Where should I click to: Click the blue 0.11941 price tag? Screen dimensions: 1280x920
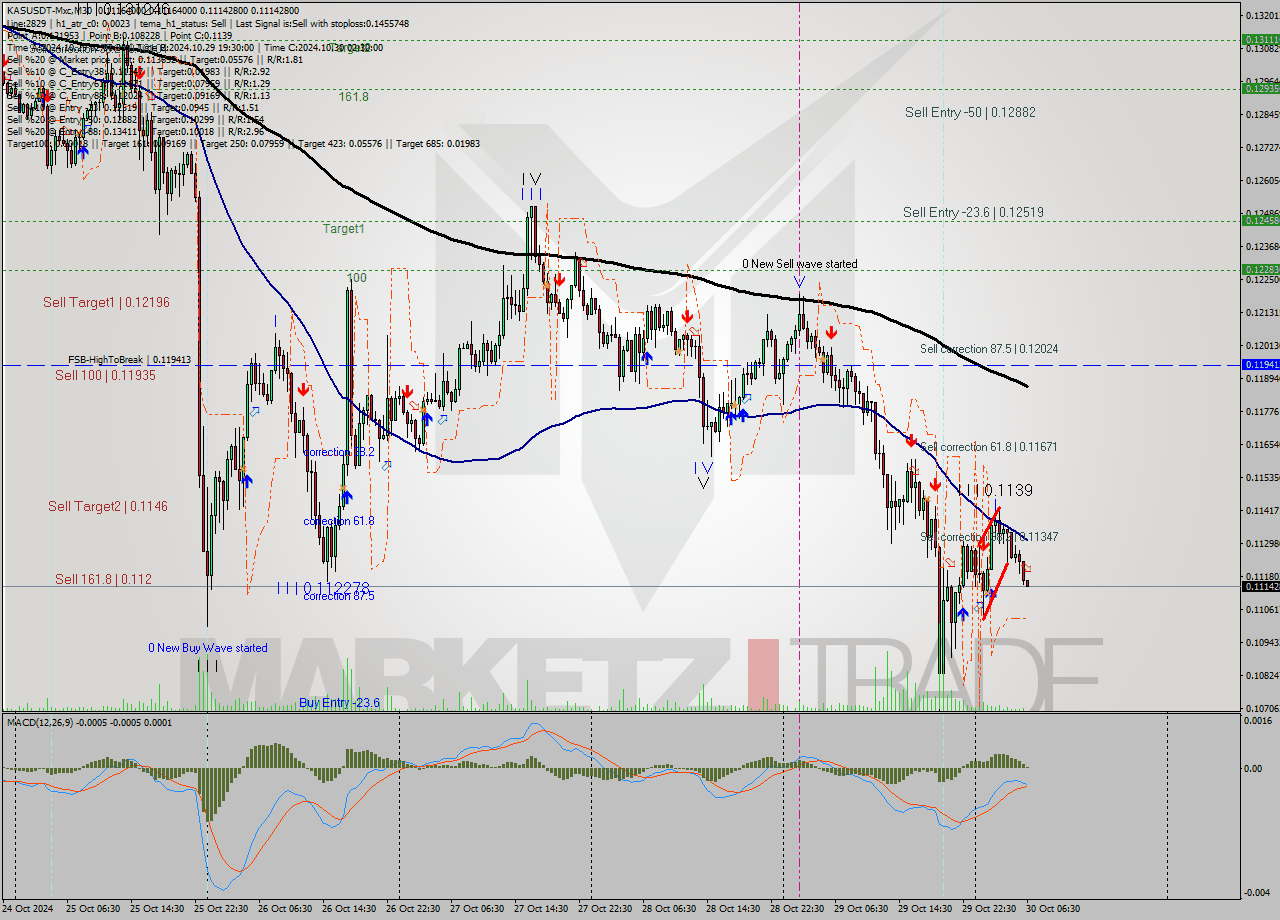point(1260,365)
